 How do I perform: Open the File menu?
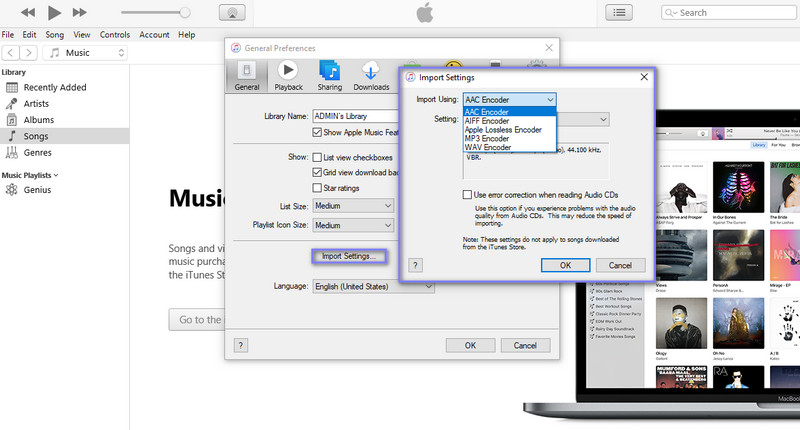[8, 35]
